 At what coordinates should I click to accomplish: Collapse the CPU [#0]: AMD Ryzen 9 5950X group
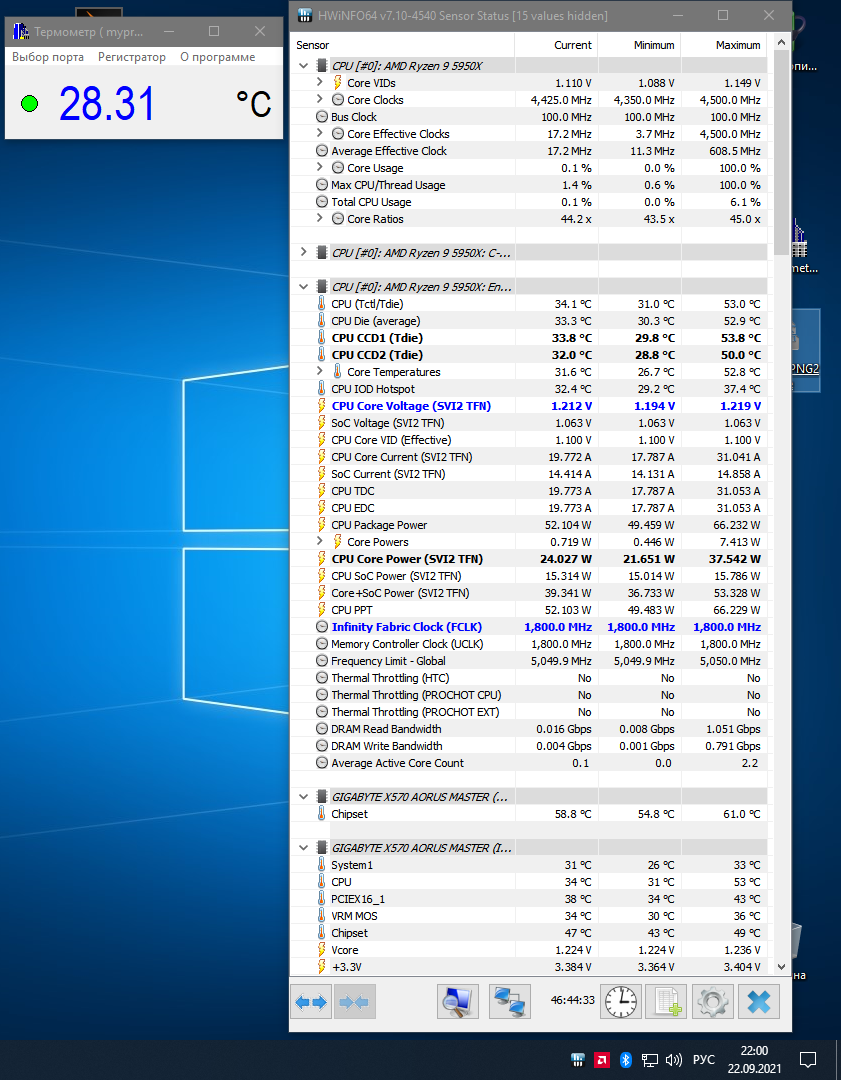(x=303, y=66)
